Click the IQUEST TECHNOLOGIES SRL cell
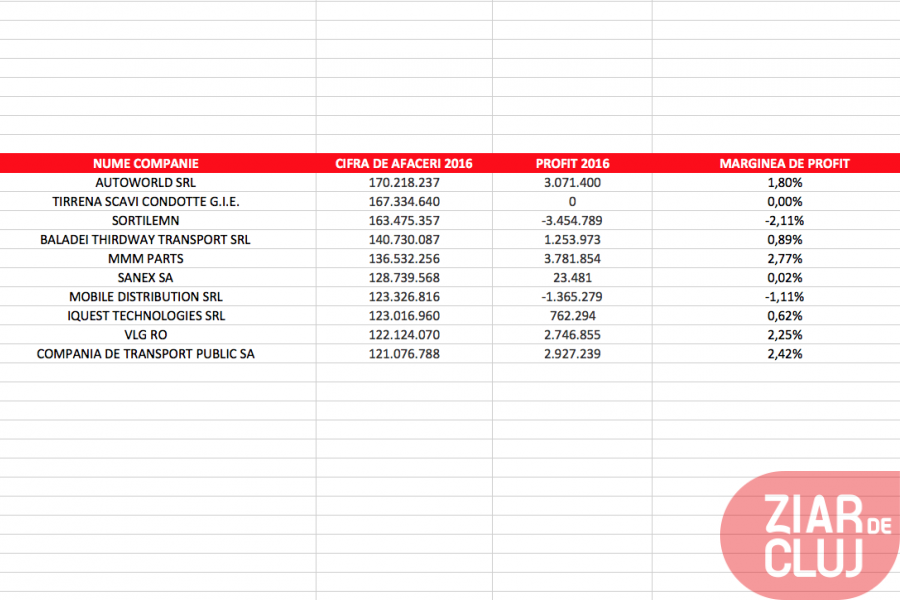 click(146, 316)
